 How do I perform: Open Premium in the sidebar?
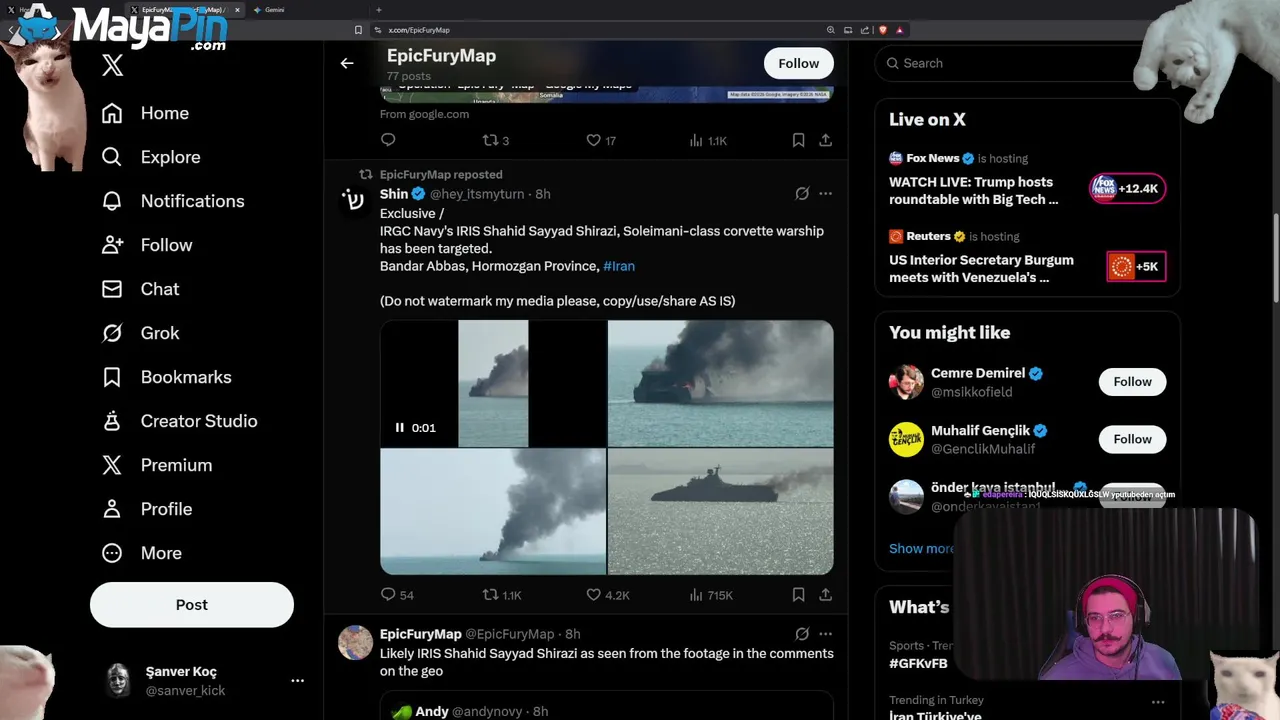[x=157, y=465]
